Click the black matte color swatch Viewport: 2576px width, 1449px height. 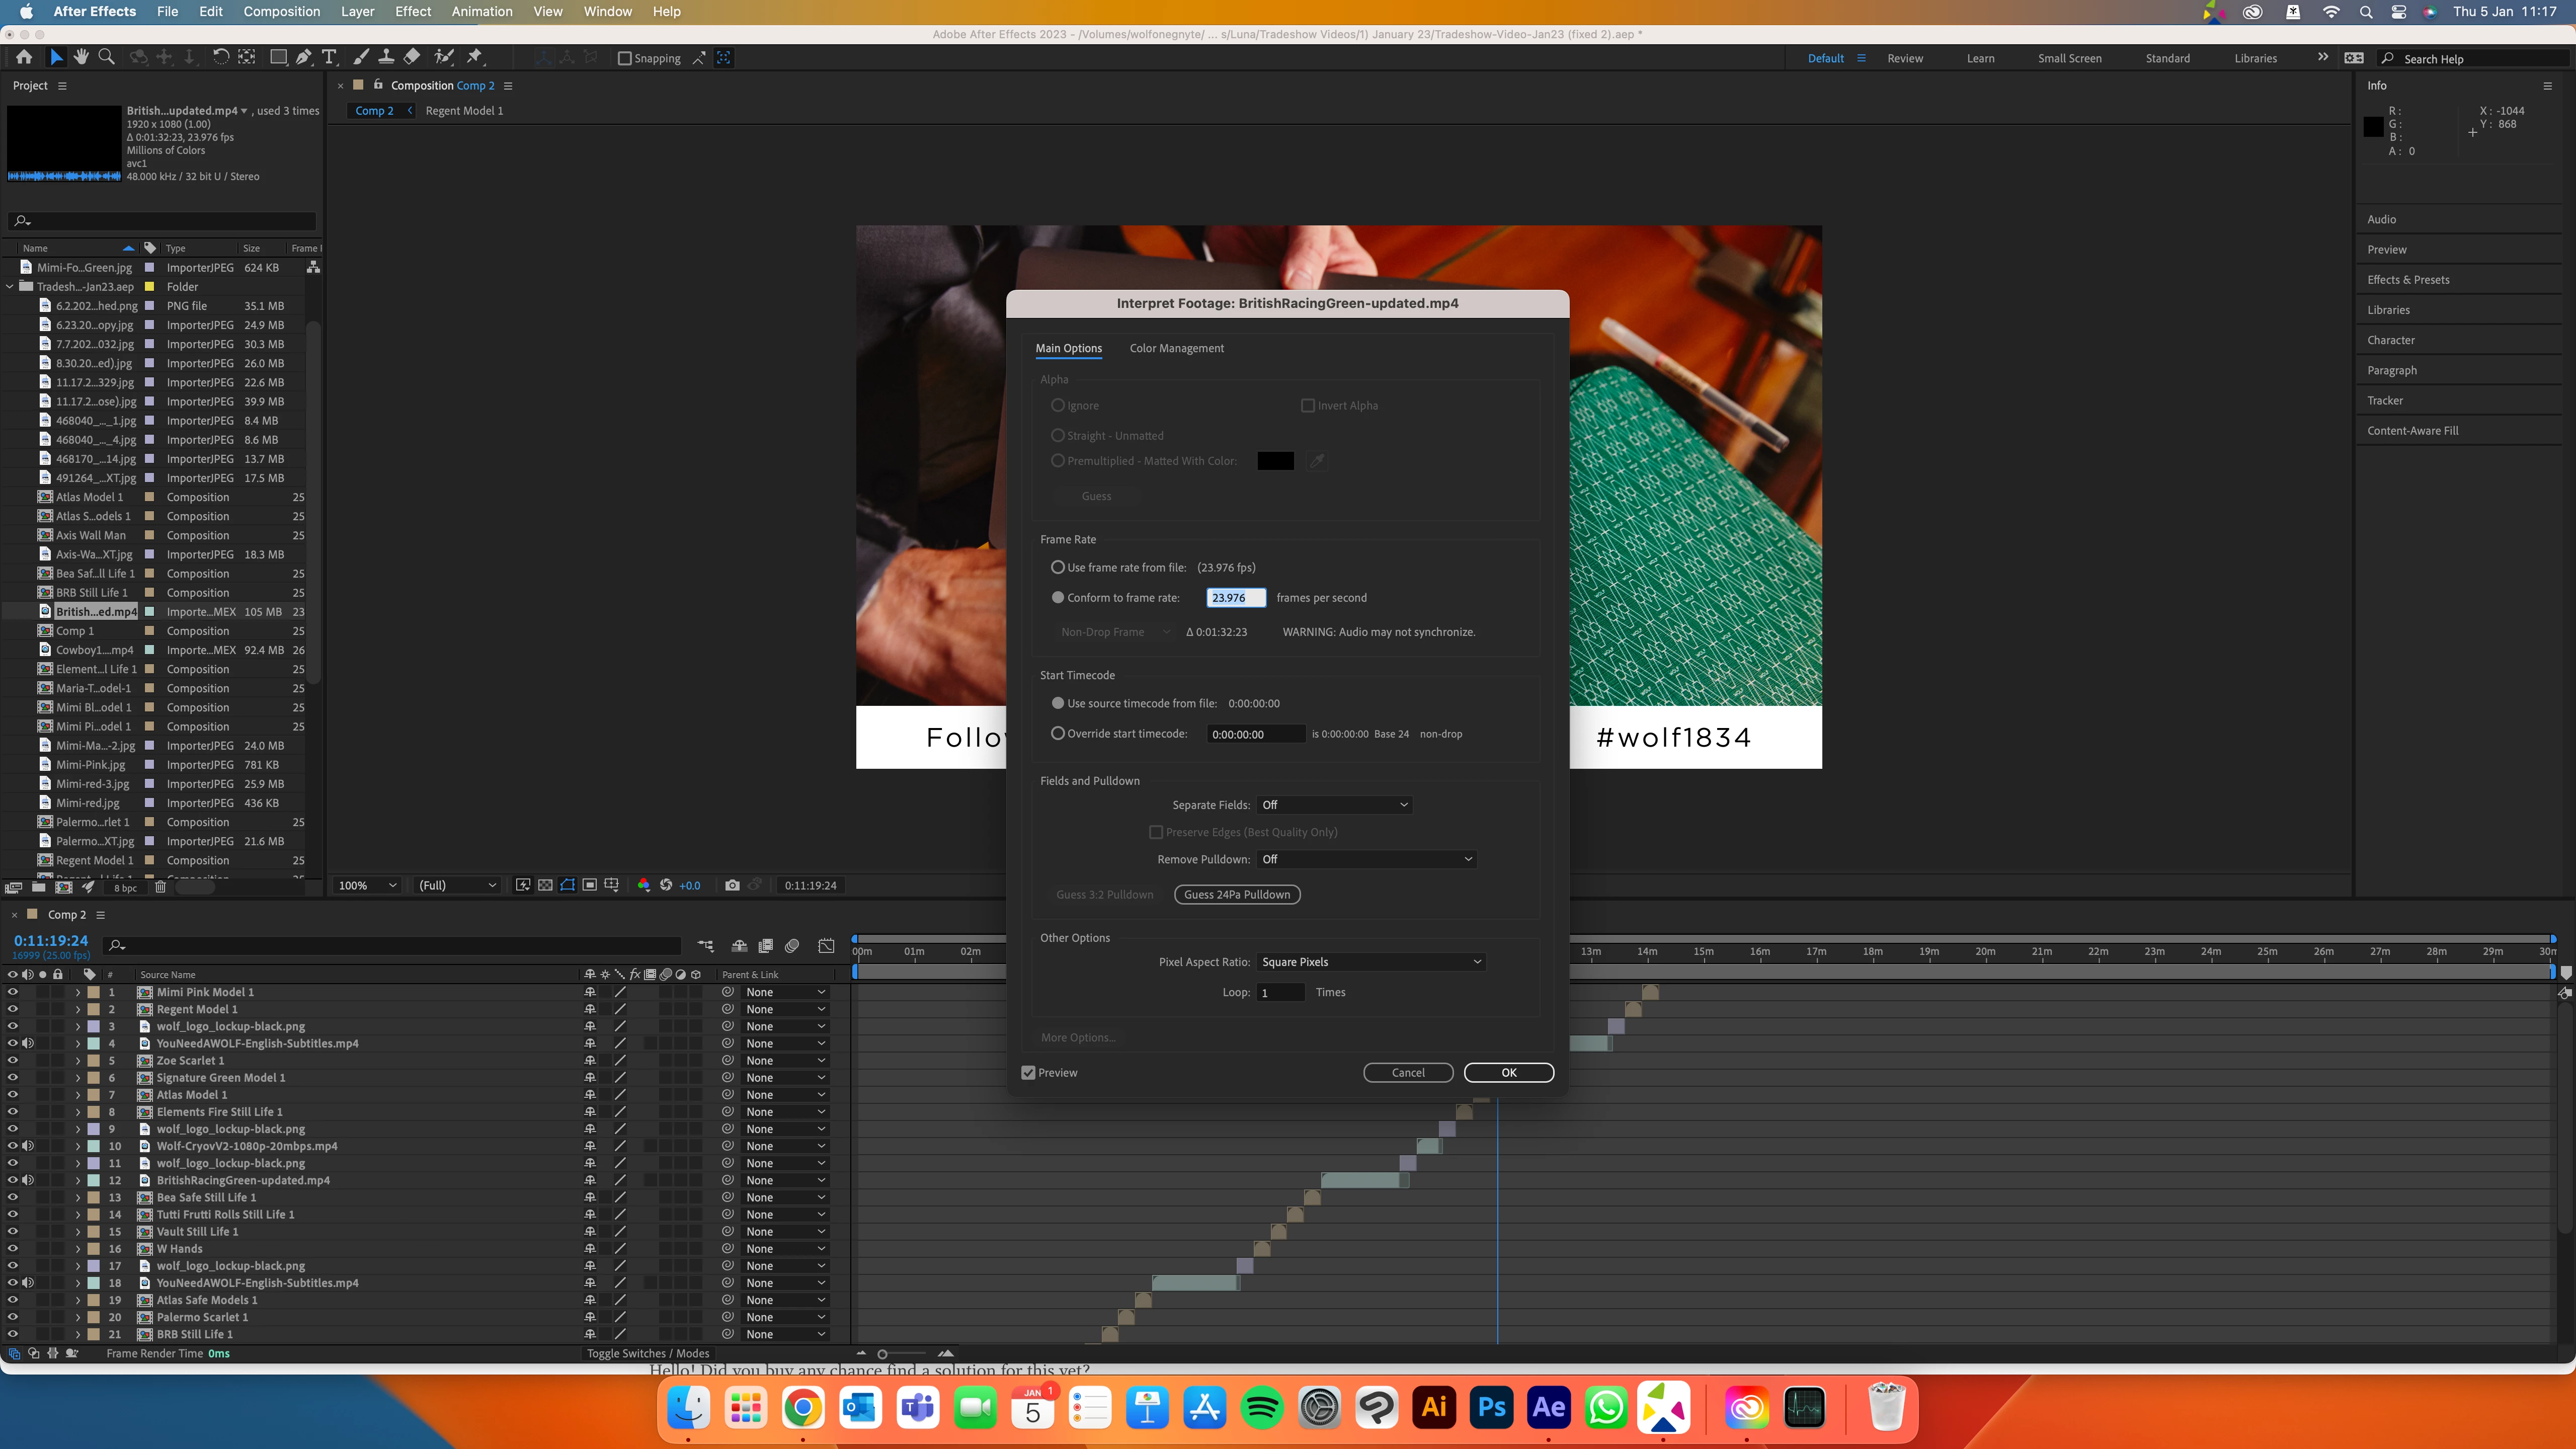1275,461
